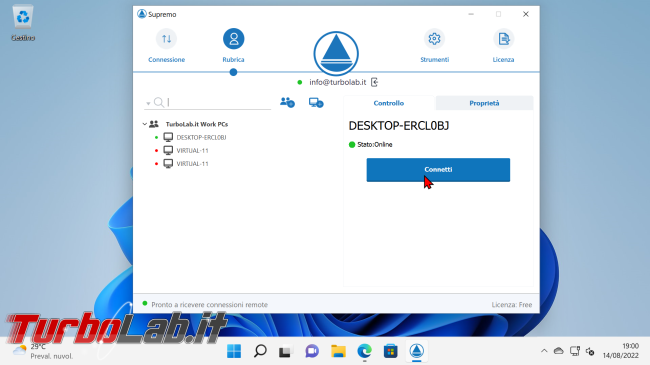
Task: Click the volume tray icon
Action: click(590, 351)
